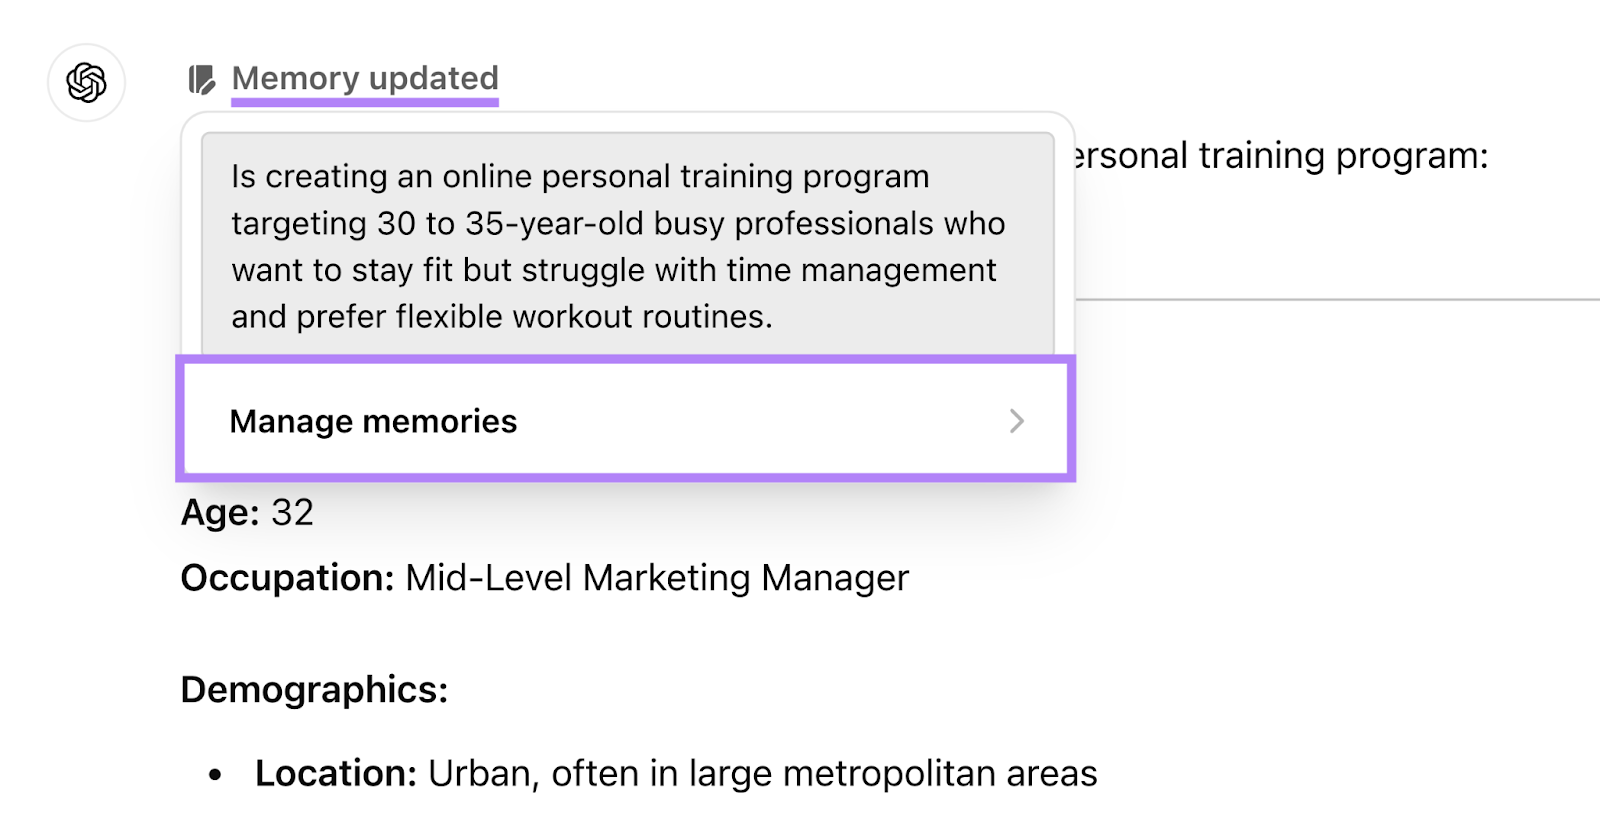The width and height of the screenshot is (1600, 831).
Task: Expand the memory details via the chevron arrow
Action: tap(1017, 421)
